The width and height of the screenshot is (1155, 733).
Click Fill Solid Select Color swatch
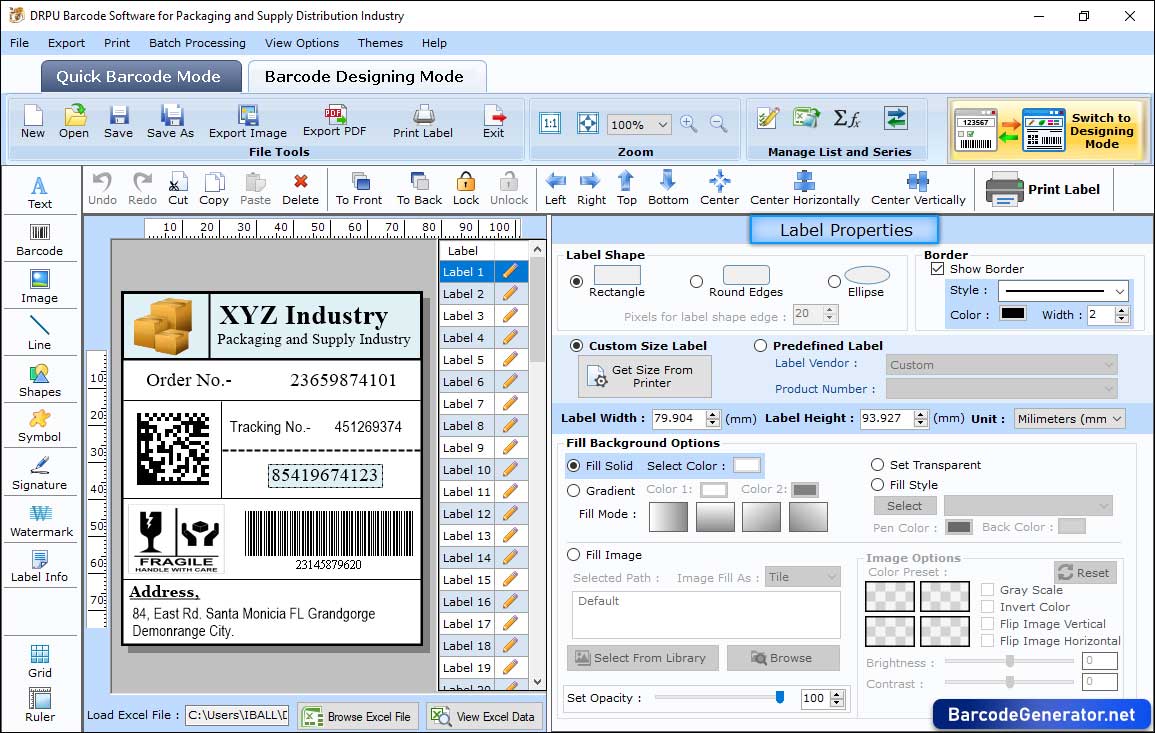pos(746,466)
